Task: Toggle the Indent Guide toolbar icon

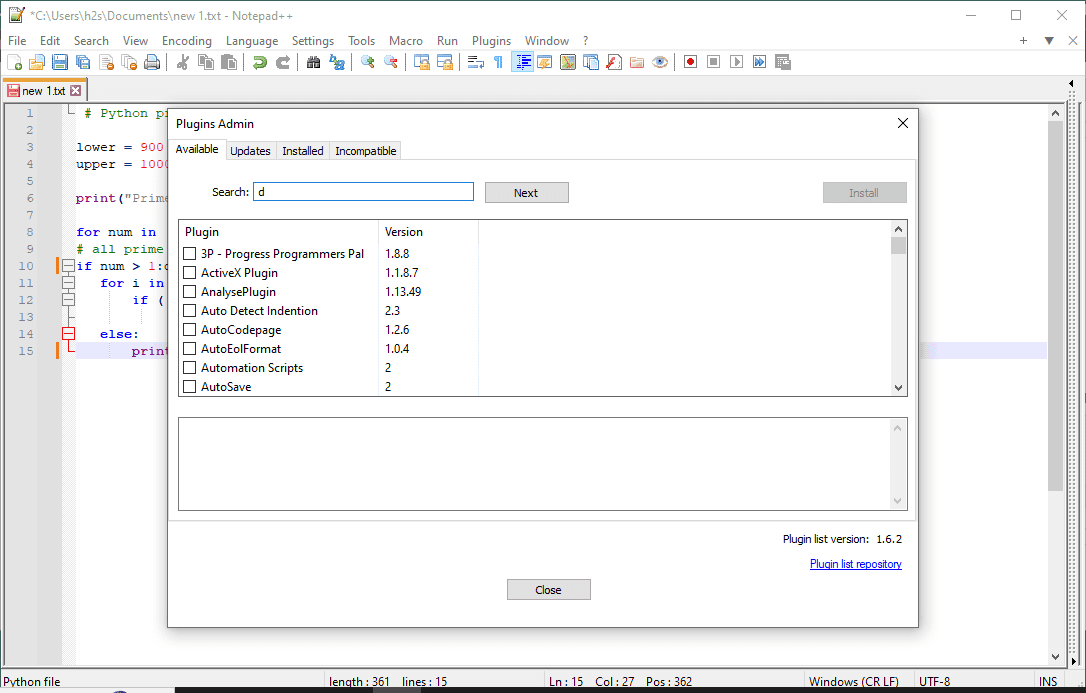Action: pos(522,62)
